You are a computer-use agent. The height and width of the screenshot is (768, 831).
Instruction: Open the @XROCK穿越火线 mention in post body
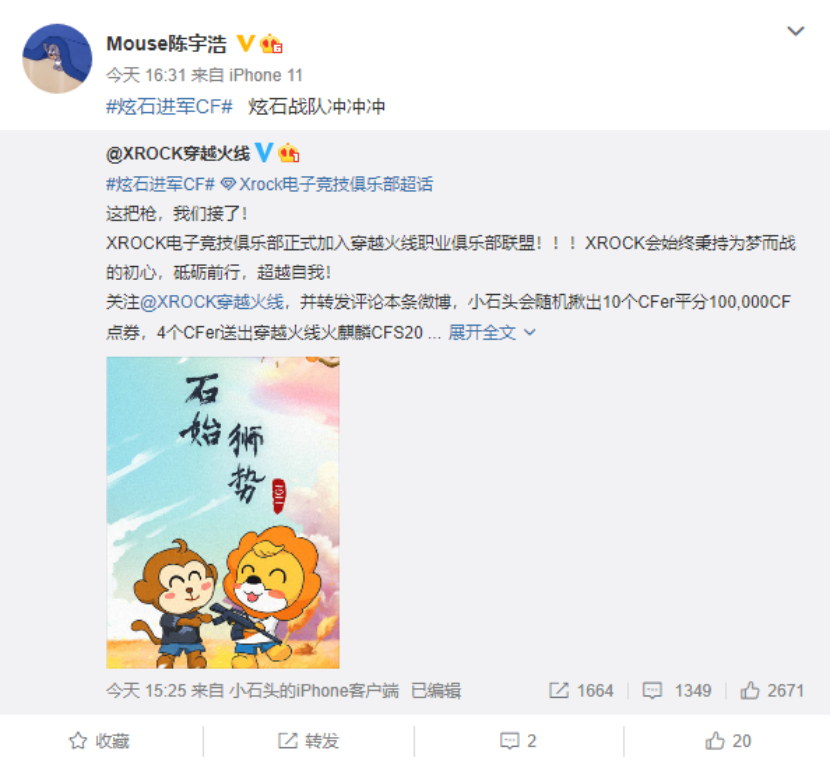[212, 302]
